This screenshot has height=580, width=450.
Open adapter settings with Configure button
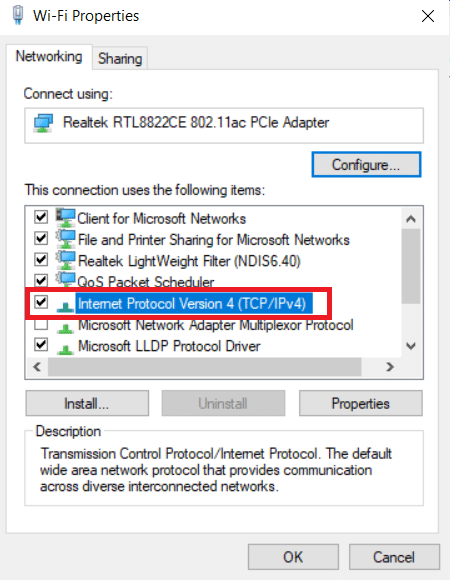click(366, 165)
